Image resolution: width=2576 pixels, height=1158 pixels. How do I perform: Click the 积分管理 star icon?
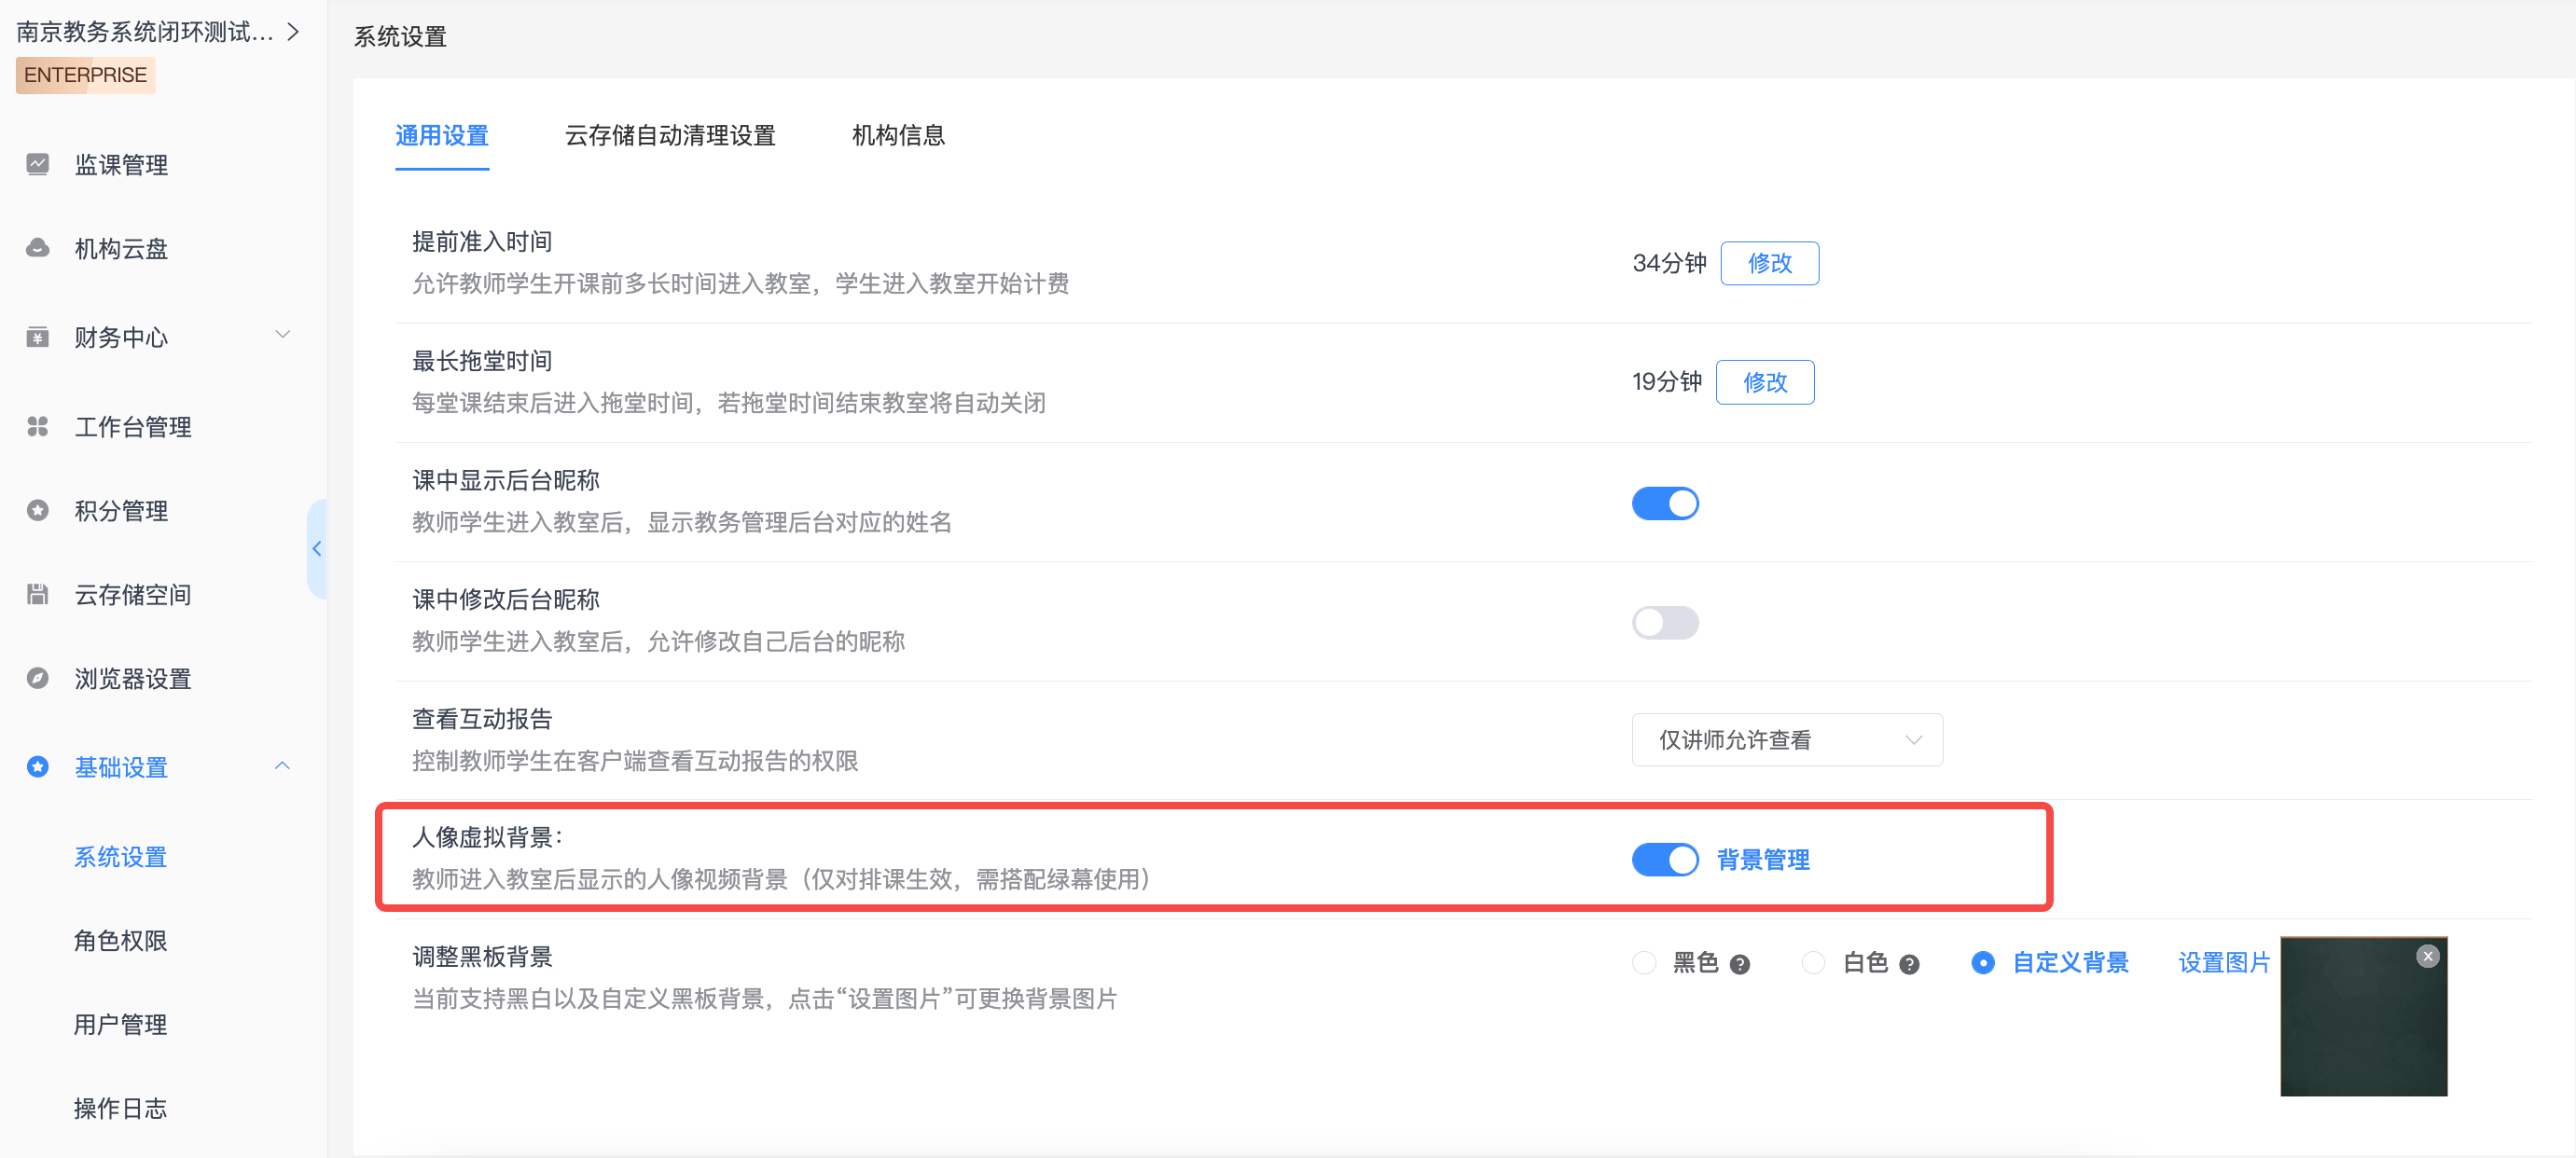click(38, 511)
